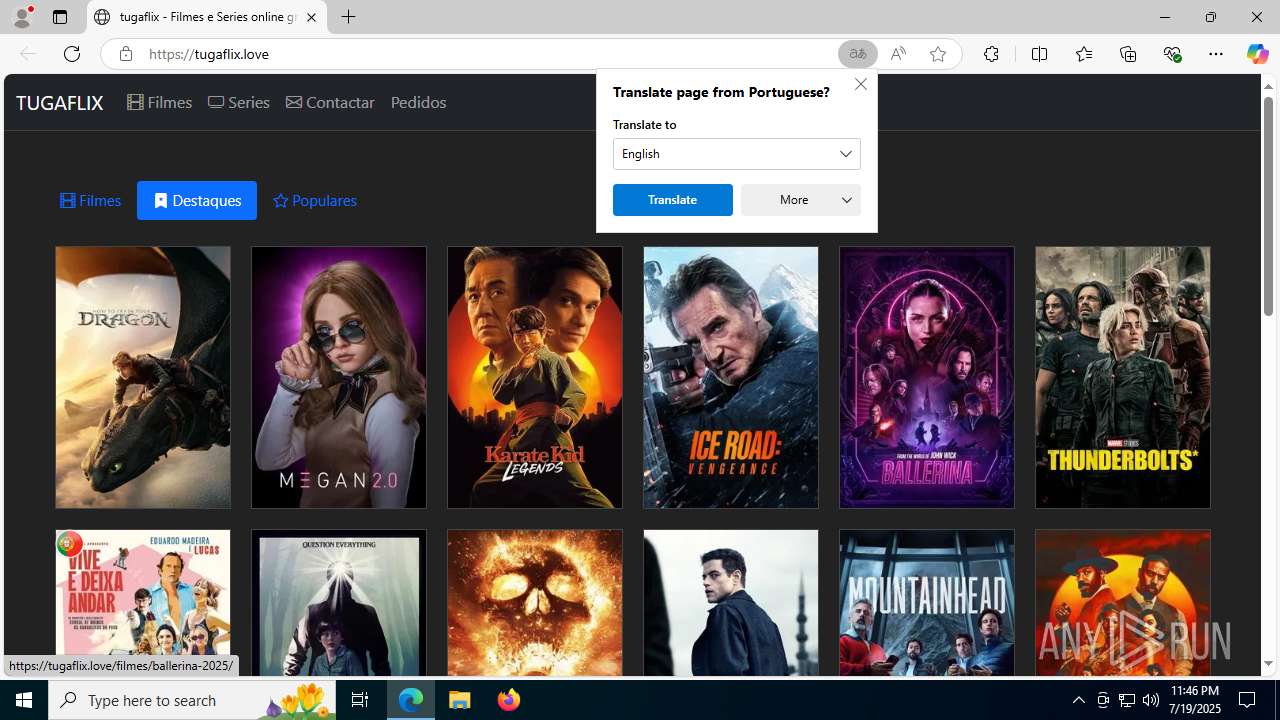Open the Karate Kid Legends poster
1280x720 pixels.
click(x=535, y=378)
